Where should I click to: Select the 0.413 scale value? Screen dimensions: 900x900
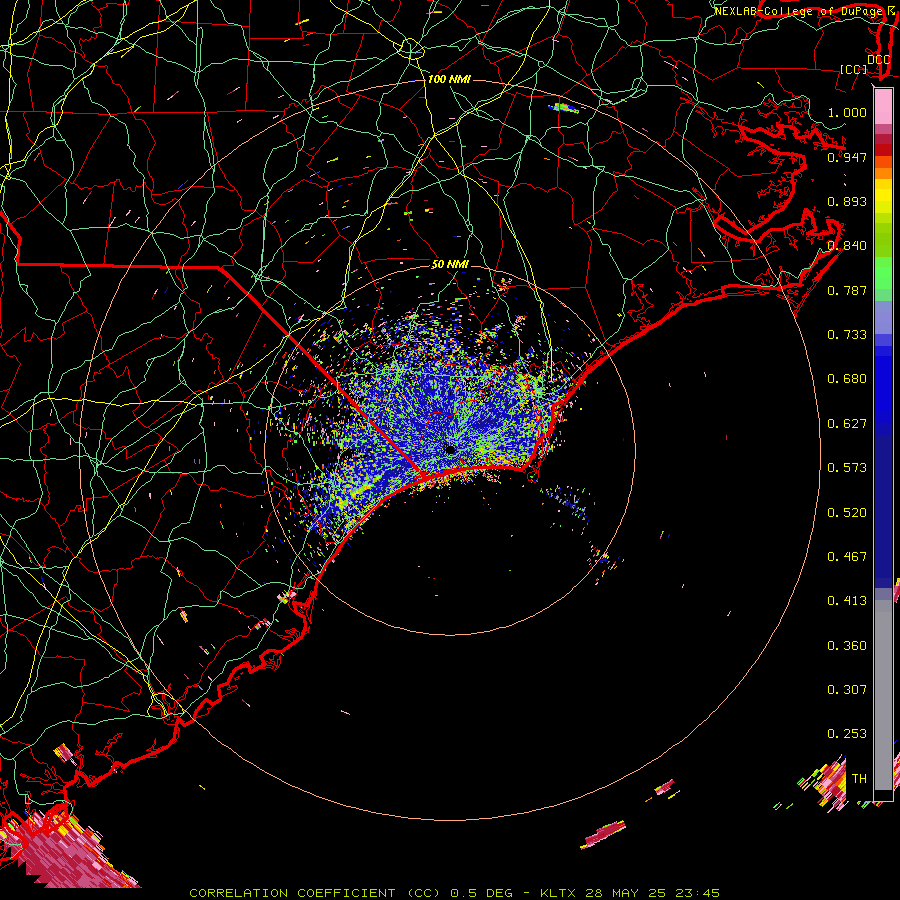[847, 601]
